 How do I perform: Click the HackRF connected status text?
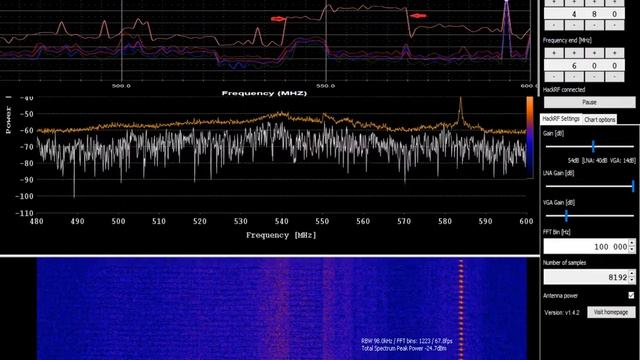pyautogui.click(x=564, y=90)
